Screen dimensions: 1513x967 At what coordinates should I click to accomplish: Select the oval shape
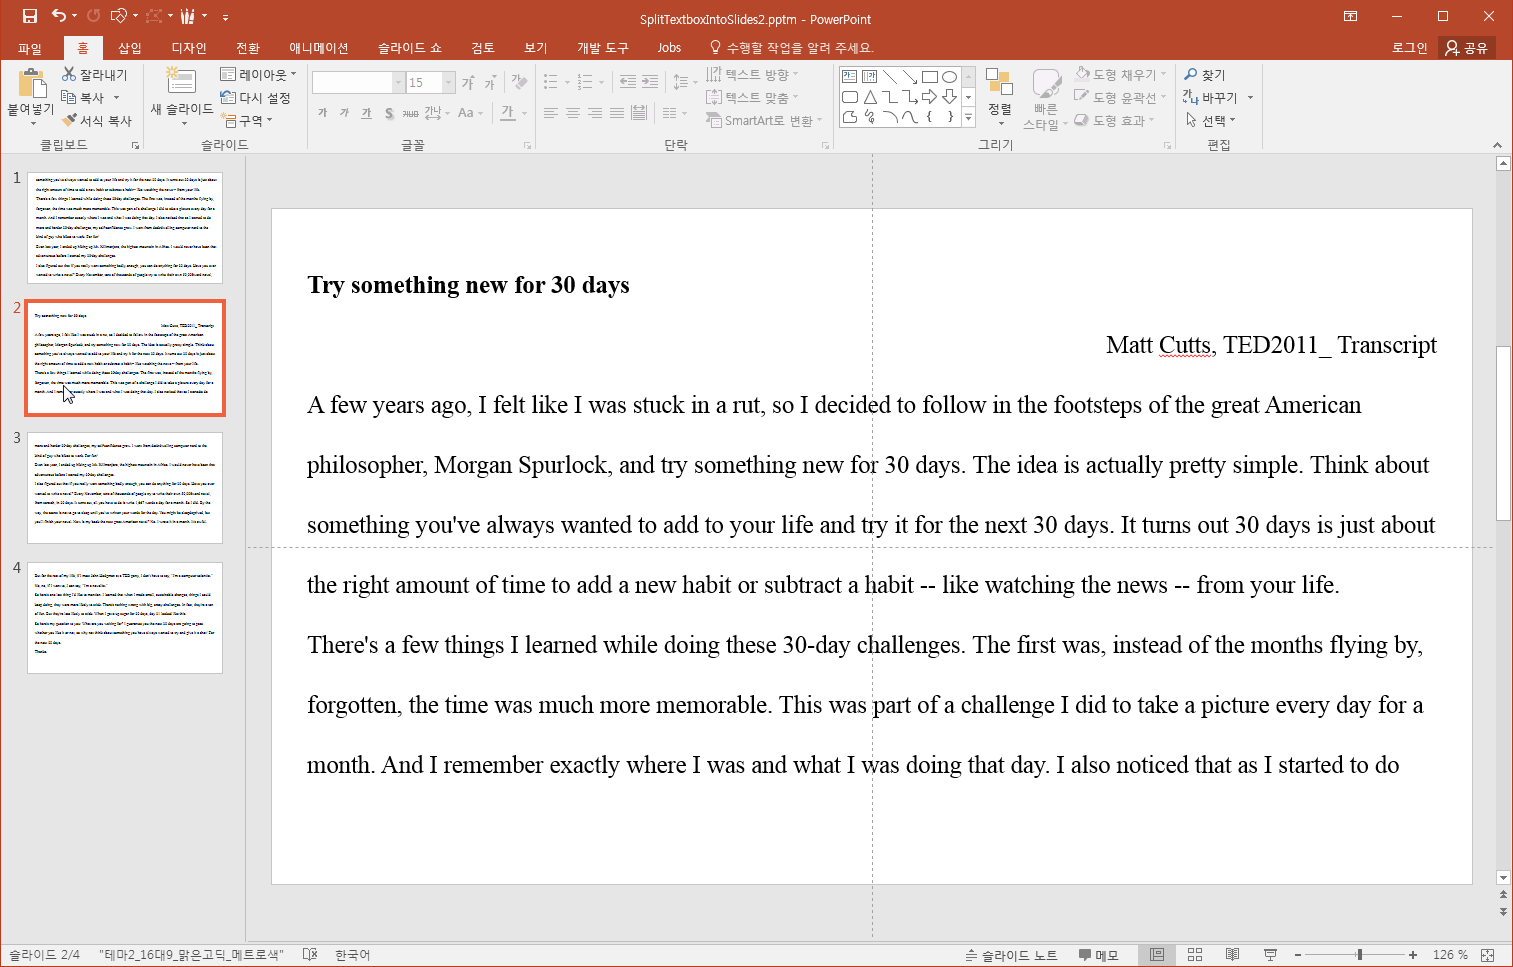click(949, 76)
